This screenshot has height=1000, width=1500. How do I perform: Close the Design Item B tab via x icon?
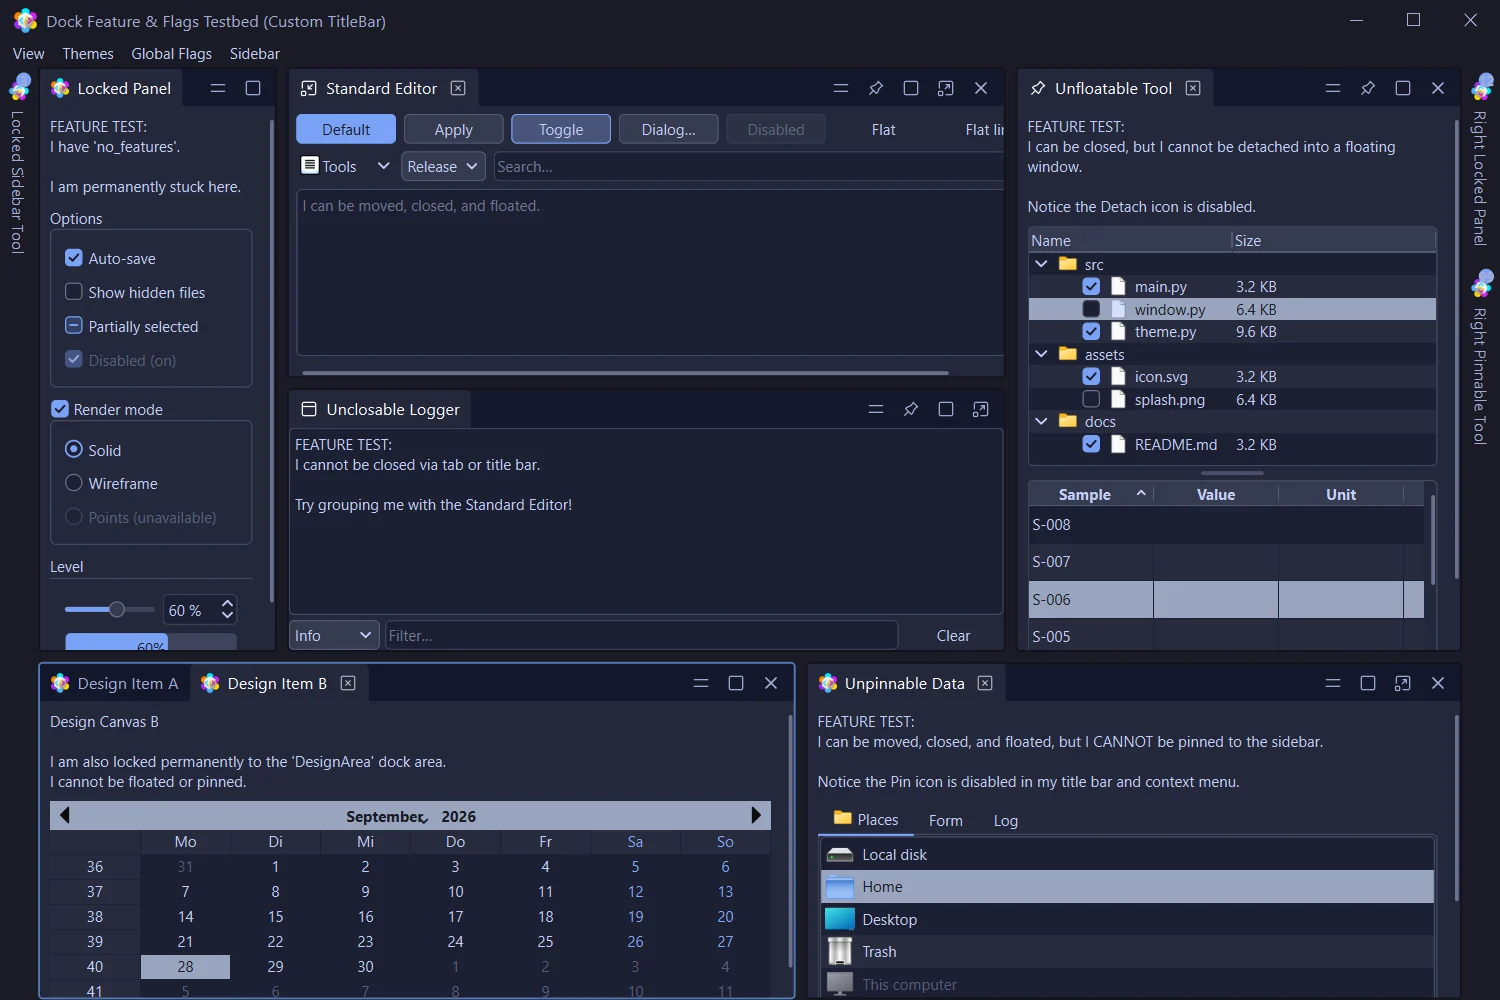(x=348, y=683)
